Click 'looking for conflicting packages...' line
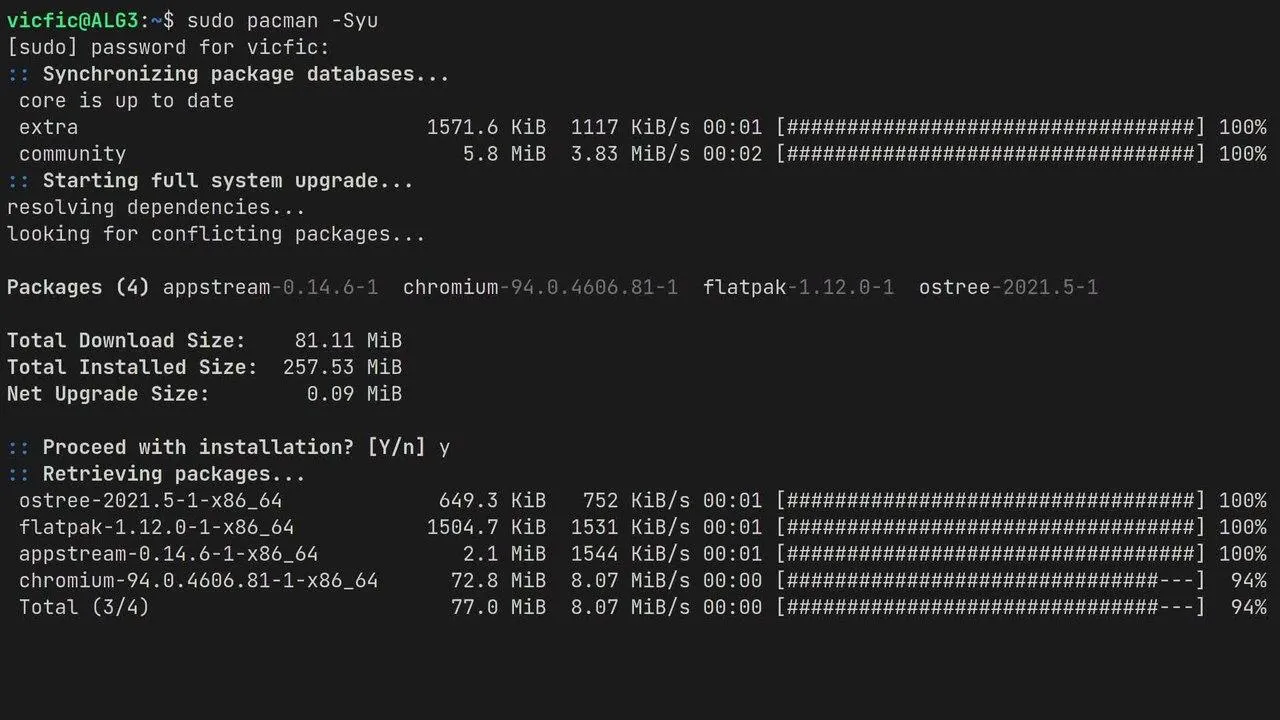Screen dimensions: 1280x720 click(216, 234)
